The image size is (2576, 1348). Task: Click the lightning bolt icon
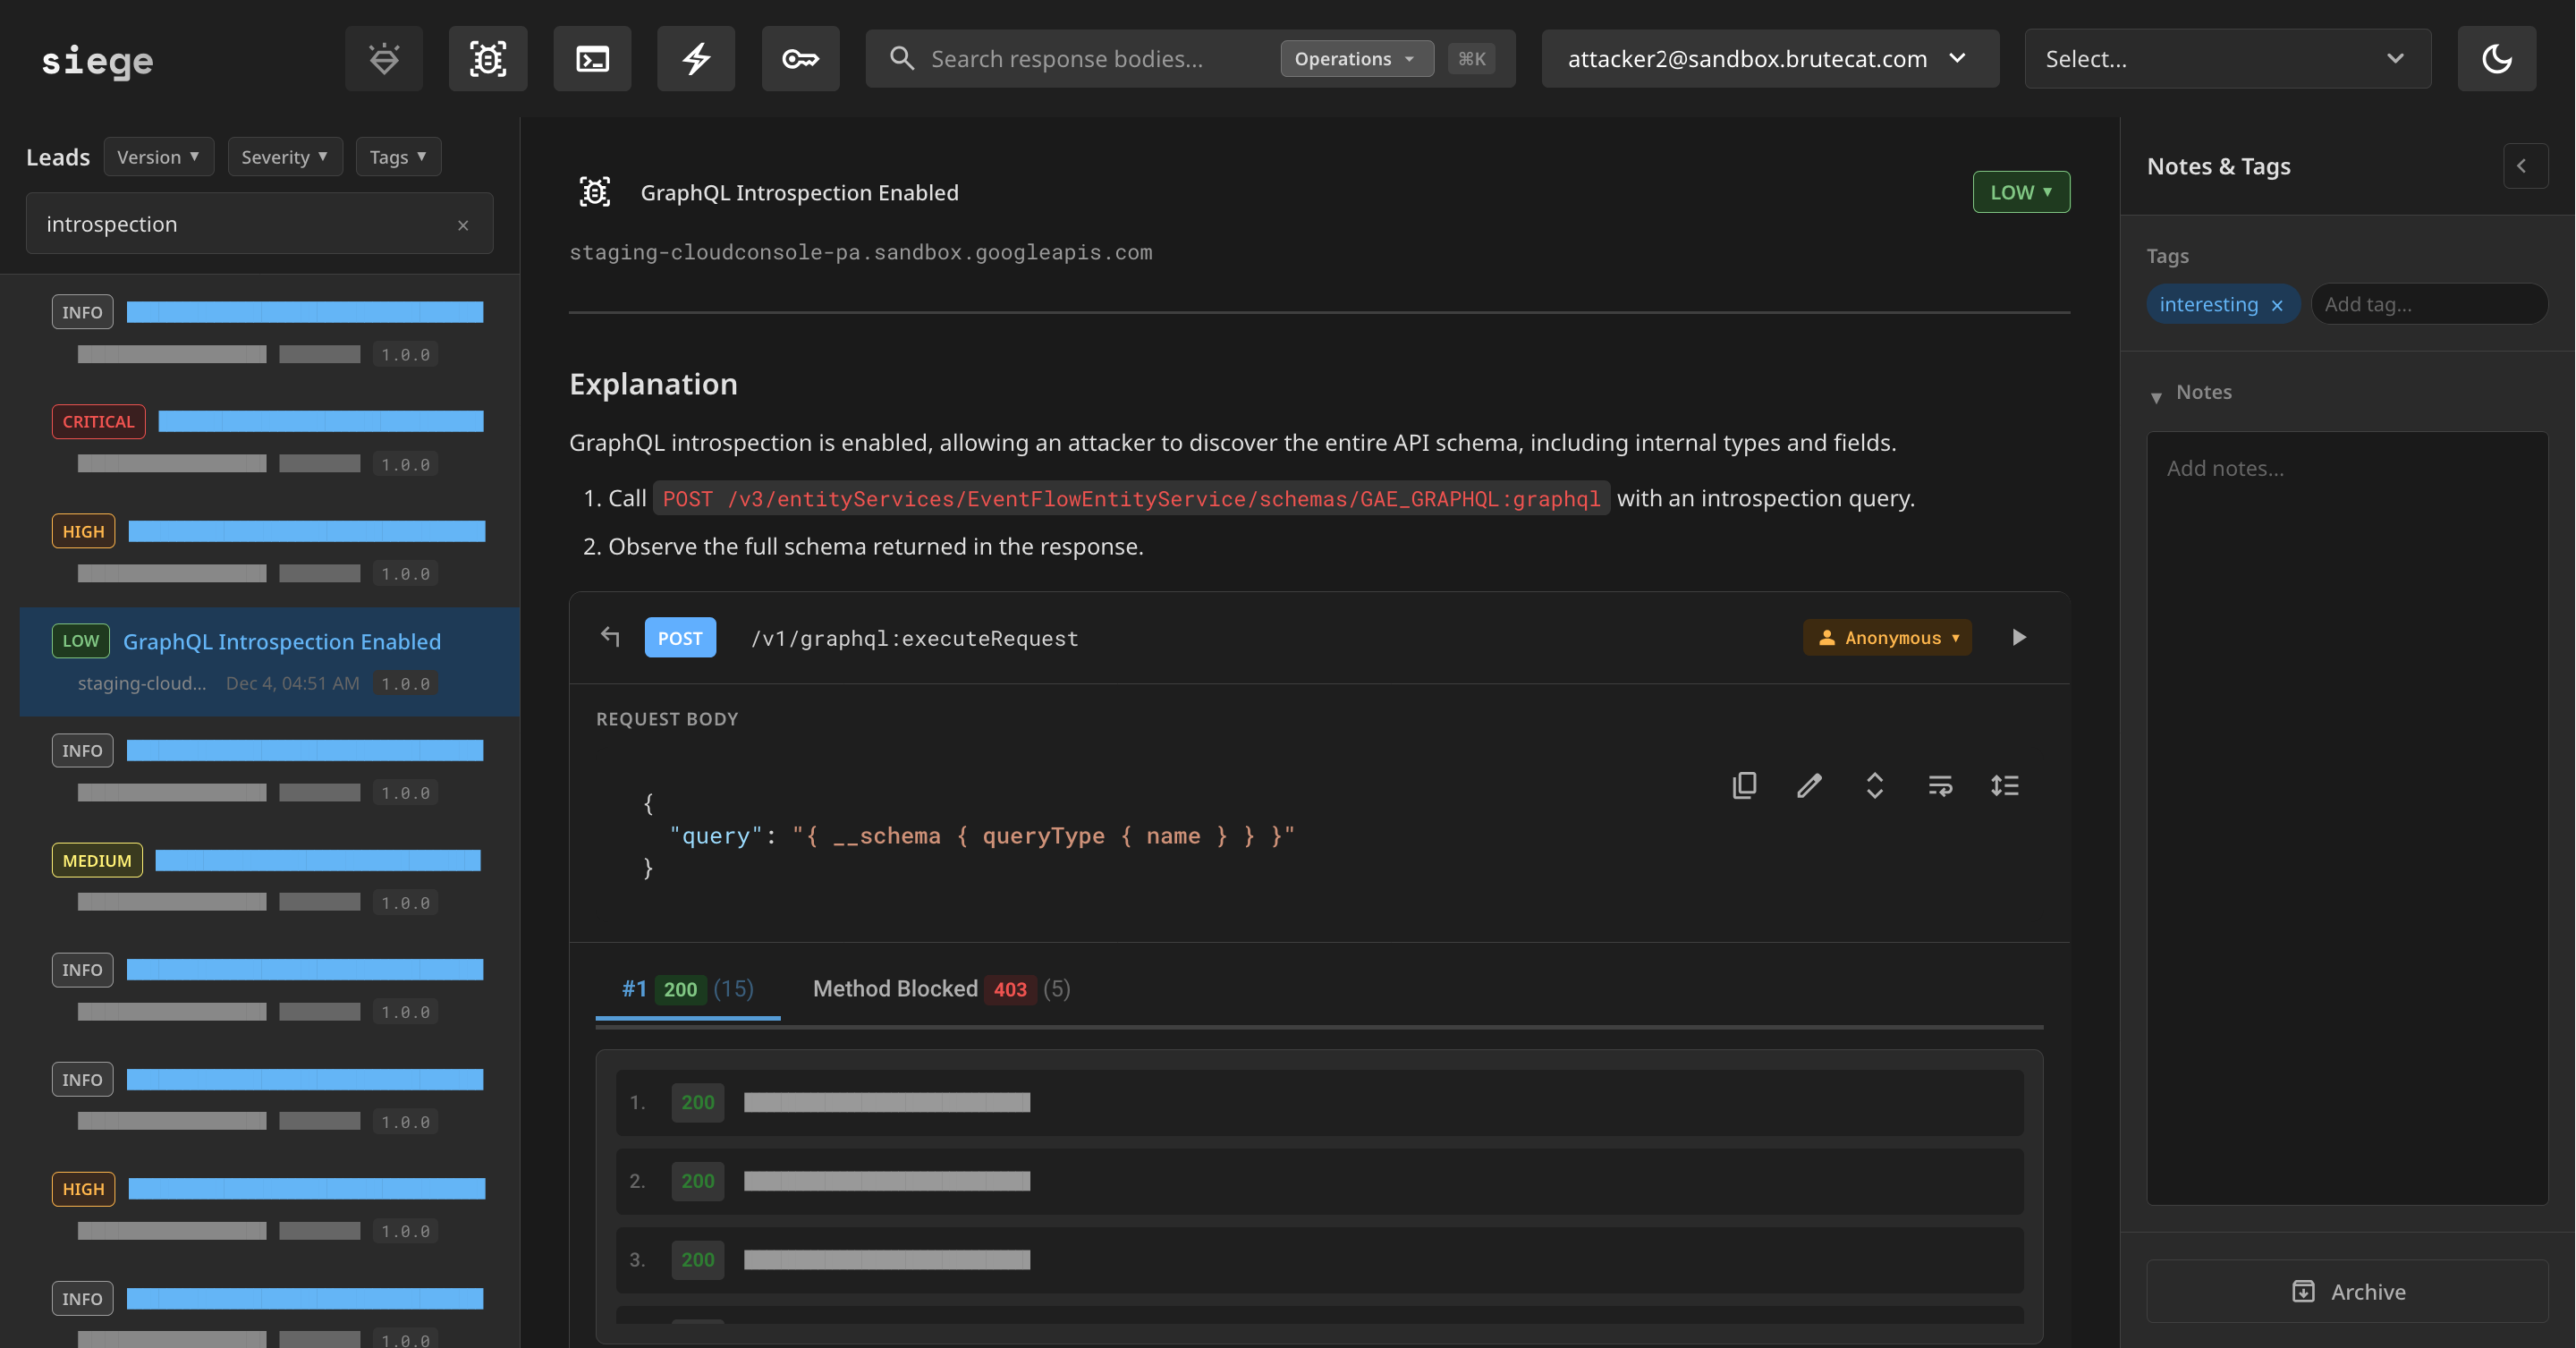click(x=696, y=59)
